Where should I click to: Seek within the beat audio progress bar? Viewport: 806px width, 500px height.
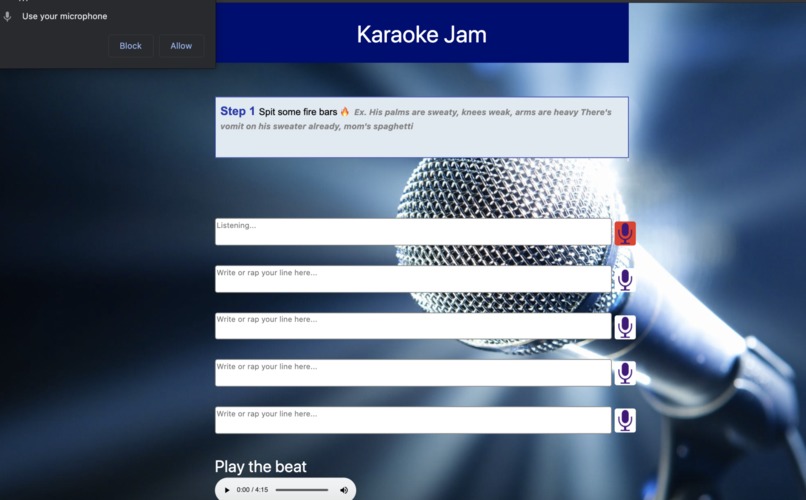click(x=302, y=490)
